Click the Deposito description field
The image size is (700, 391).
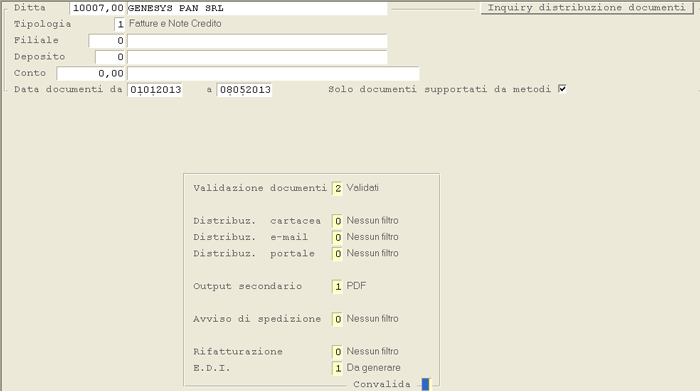[x=257, y=57]
